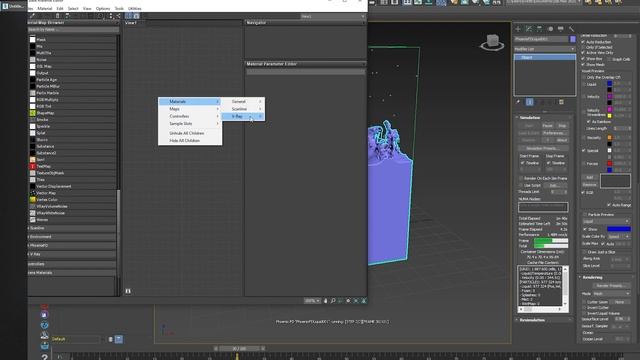Open Controllers submenu in context menu
Screen dimensions: 640x360
190,116
